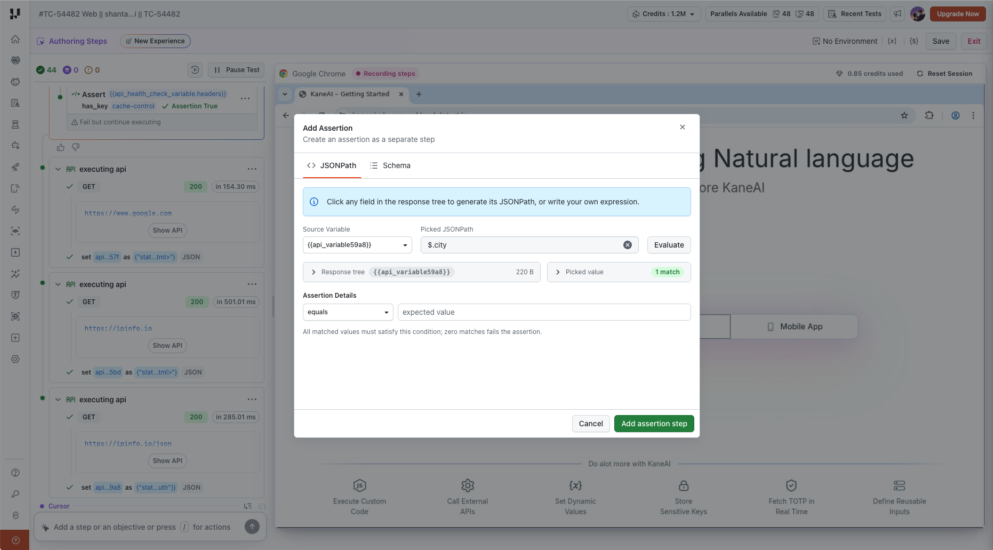This screenshot has width=993, height=550.
Task: Open browser extensions puzzle icon
Action: (929, 115)
